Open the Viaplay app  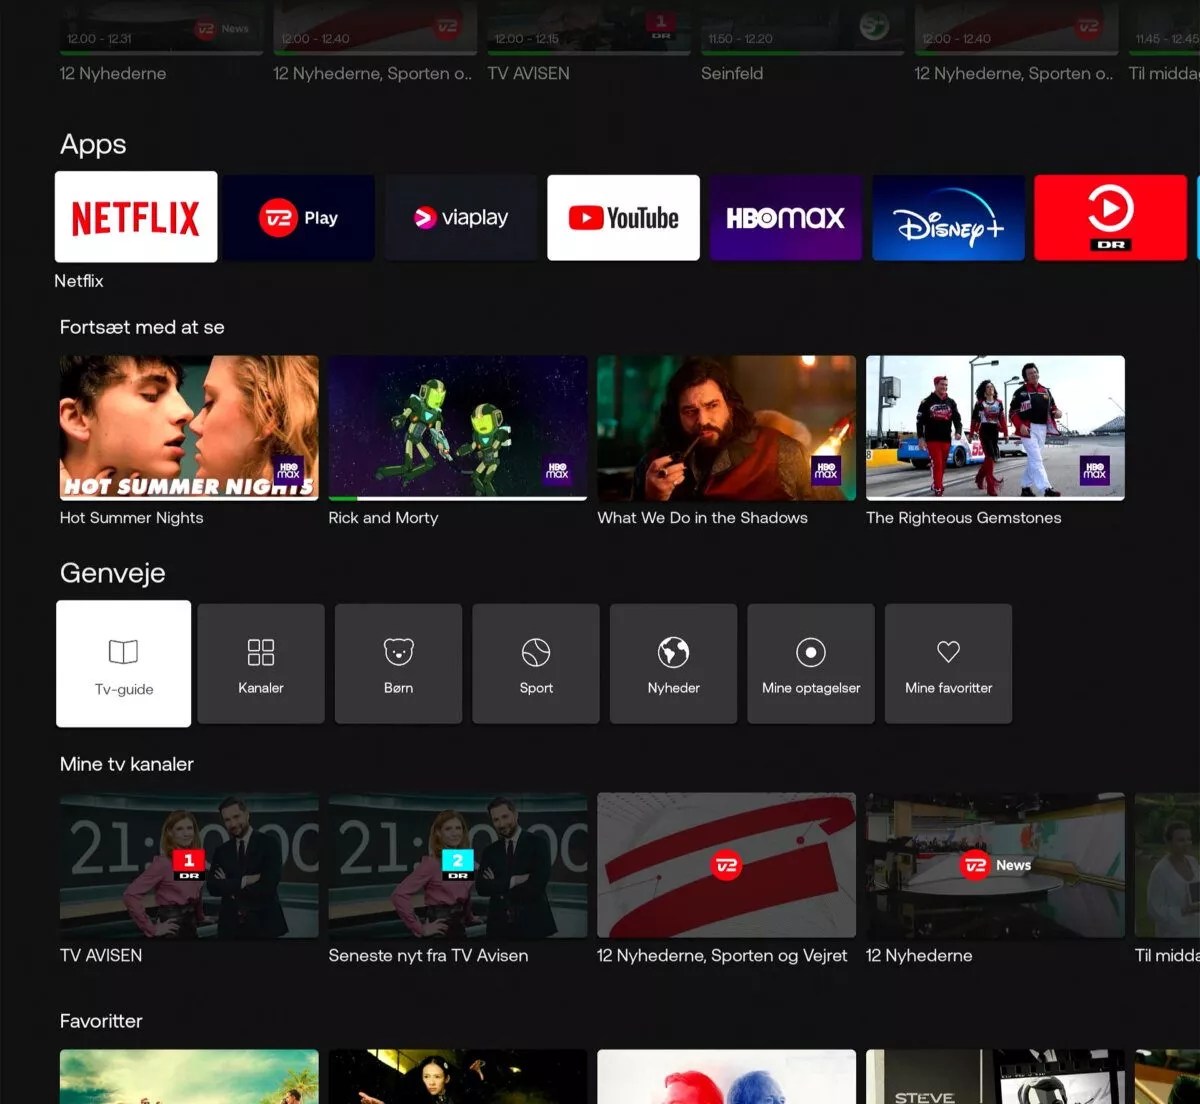[460, 217]
